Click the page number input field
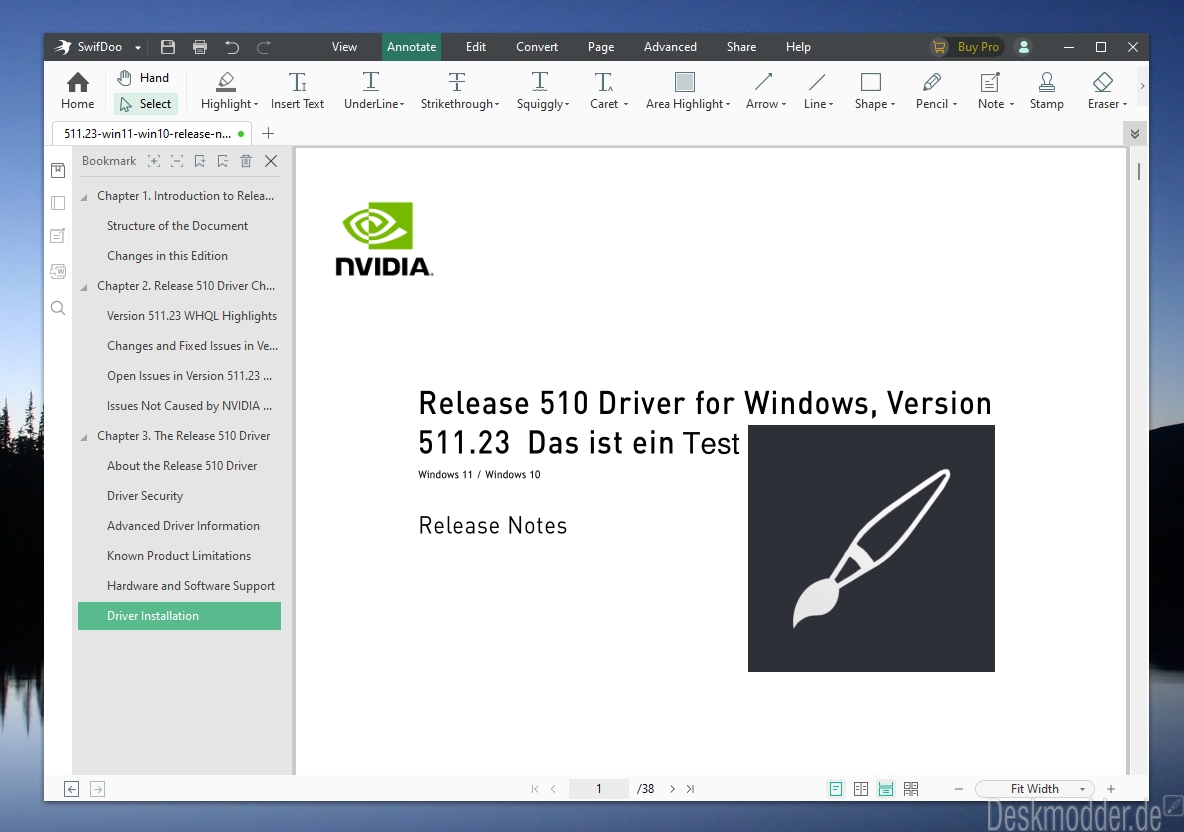The image size is (1184, 832). coord(599,789)
